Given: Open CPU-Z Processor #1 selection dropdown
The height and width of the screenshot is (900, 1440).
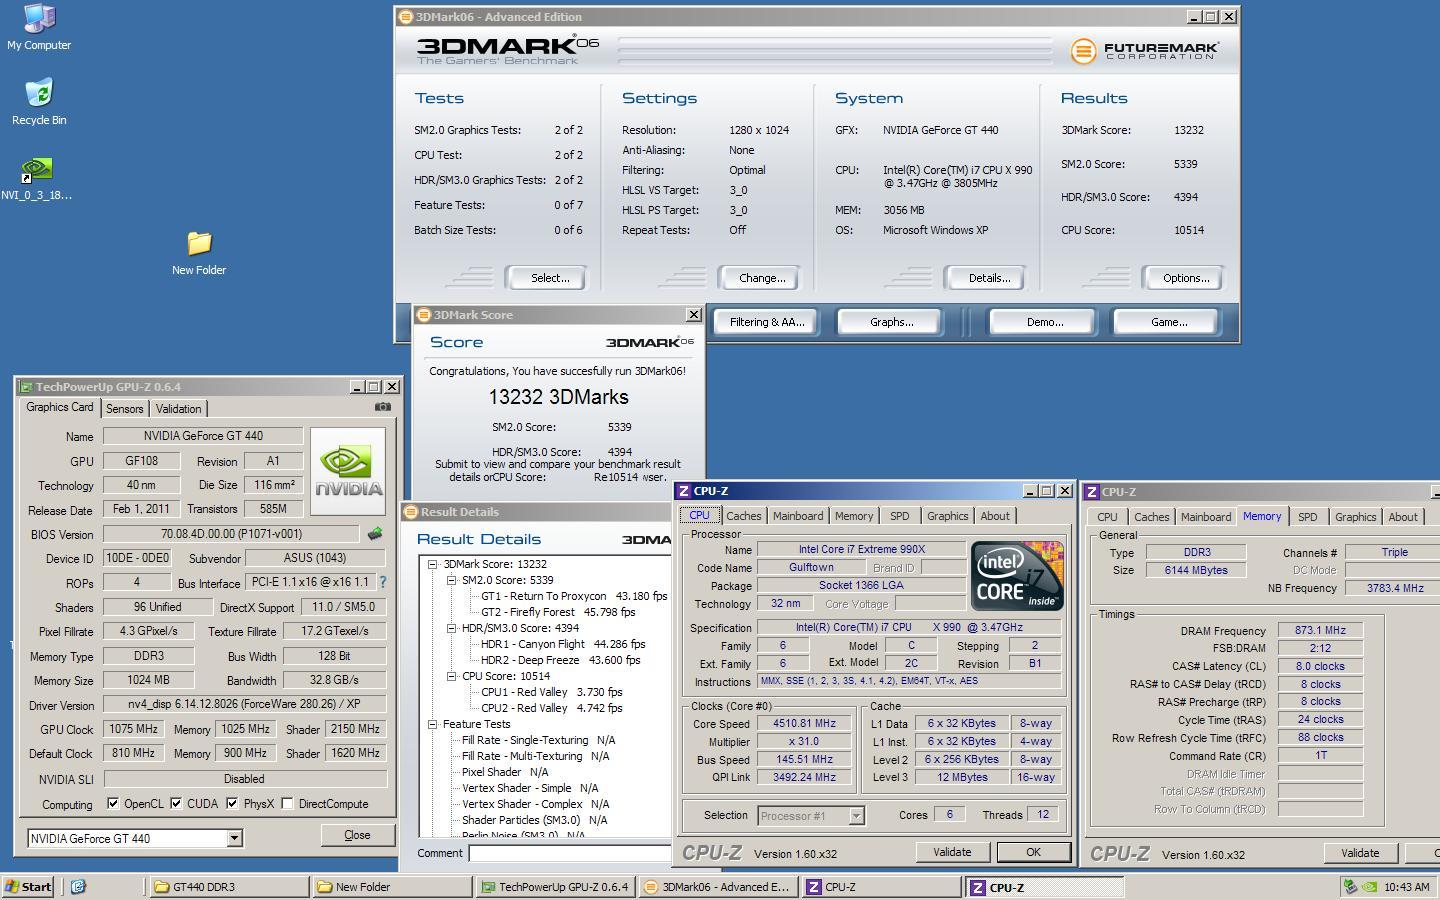Looking at the screenshot, I should pyautogui.click(x=856, y=816).
